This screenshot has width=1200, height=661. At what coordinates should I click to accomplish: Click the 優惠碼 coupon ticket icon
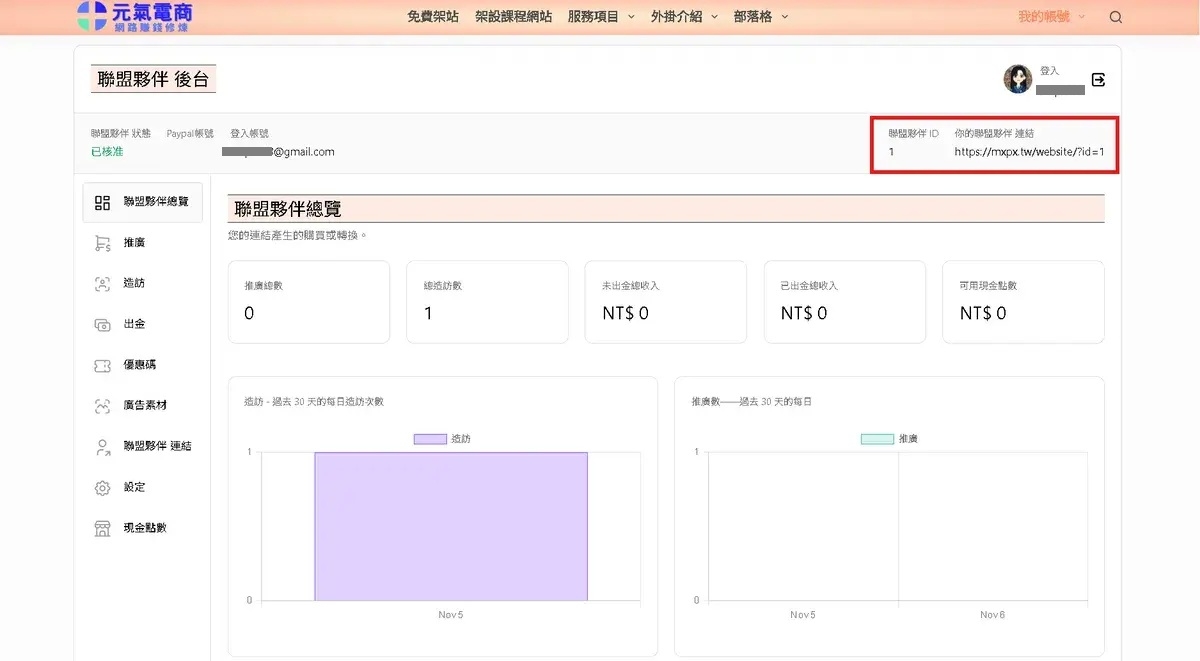pos(102,366)
